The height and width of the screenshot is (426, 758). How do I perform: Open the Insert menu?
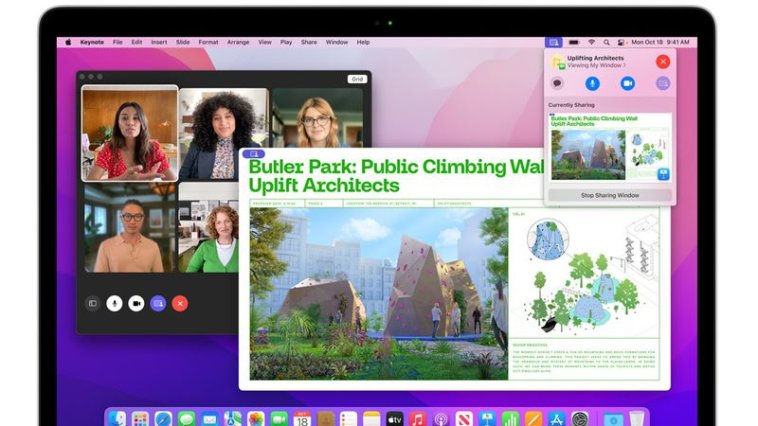159,43
